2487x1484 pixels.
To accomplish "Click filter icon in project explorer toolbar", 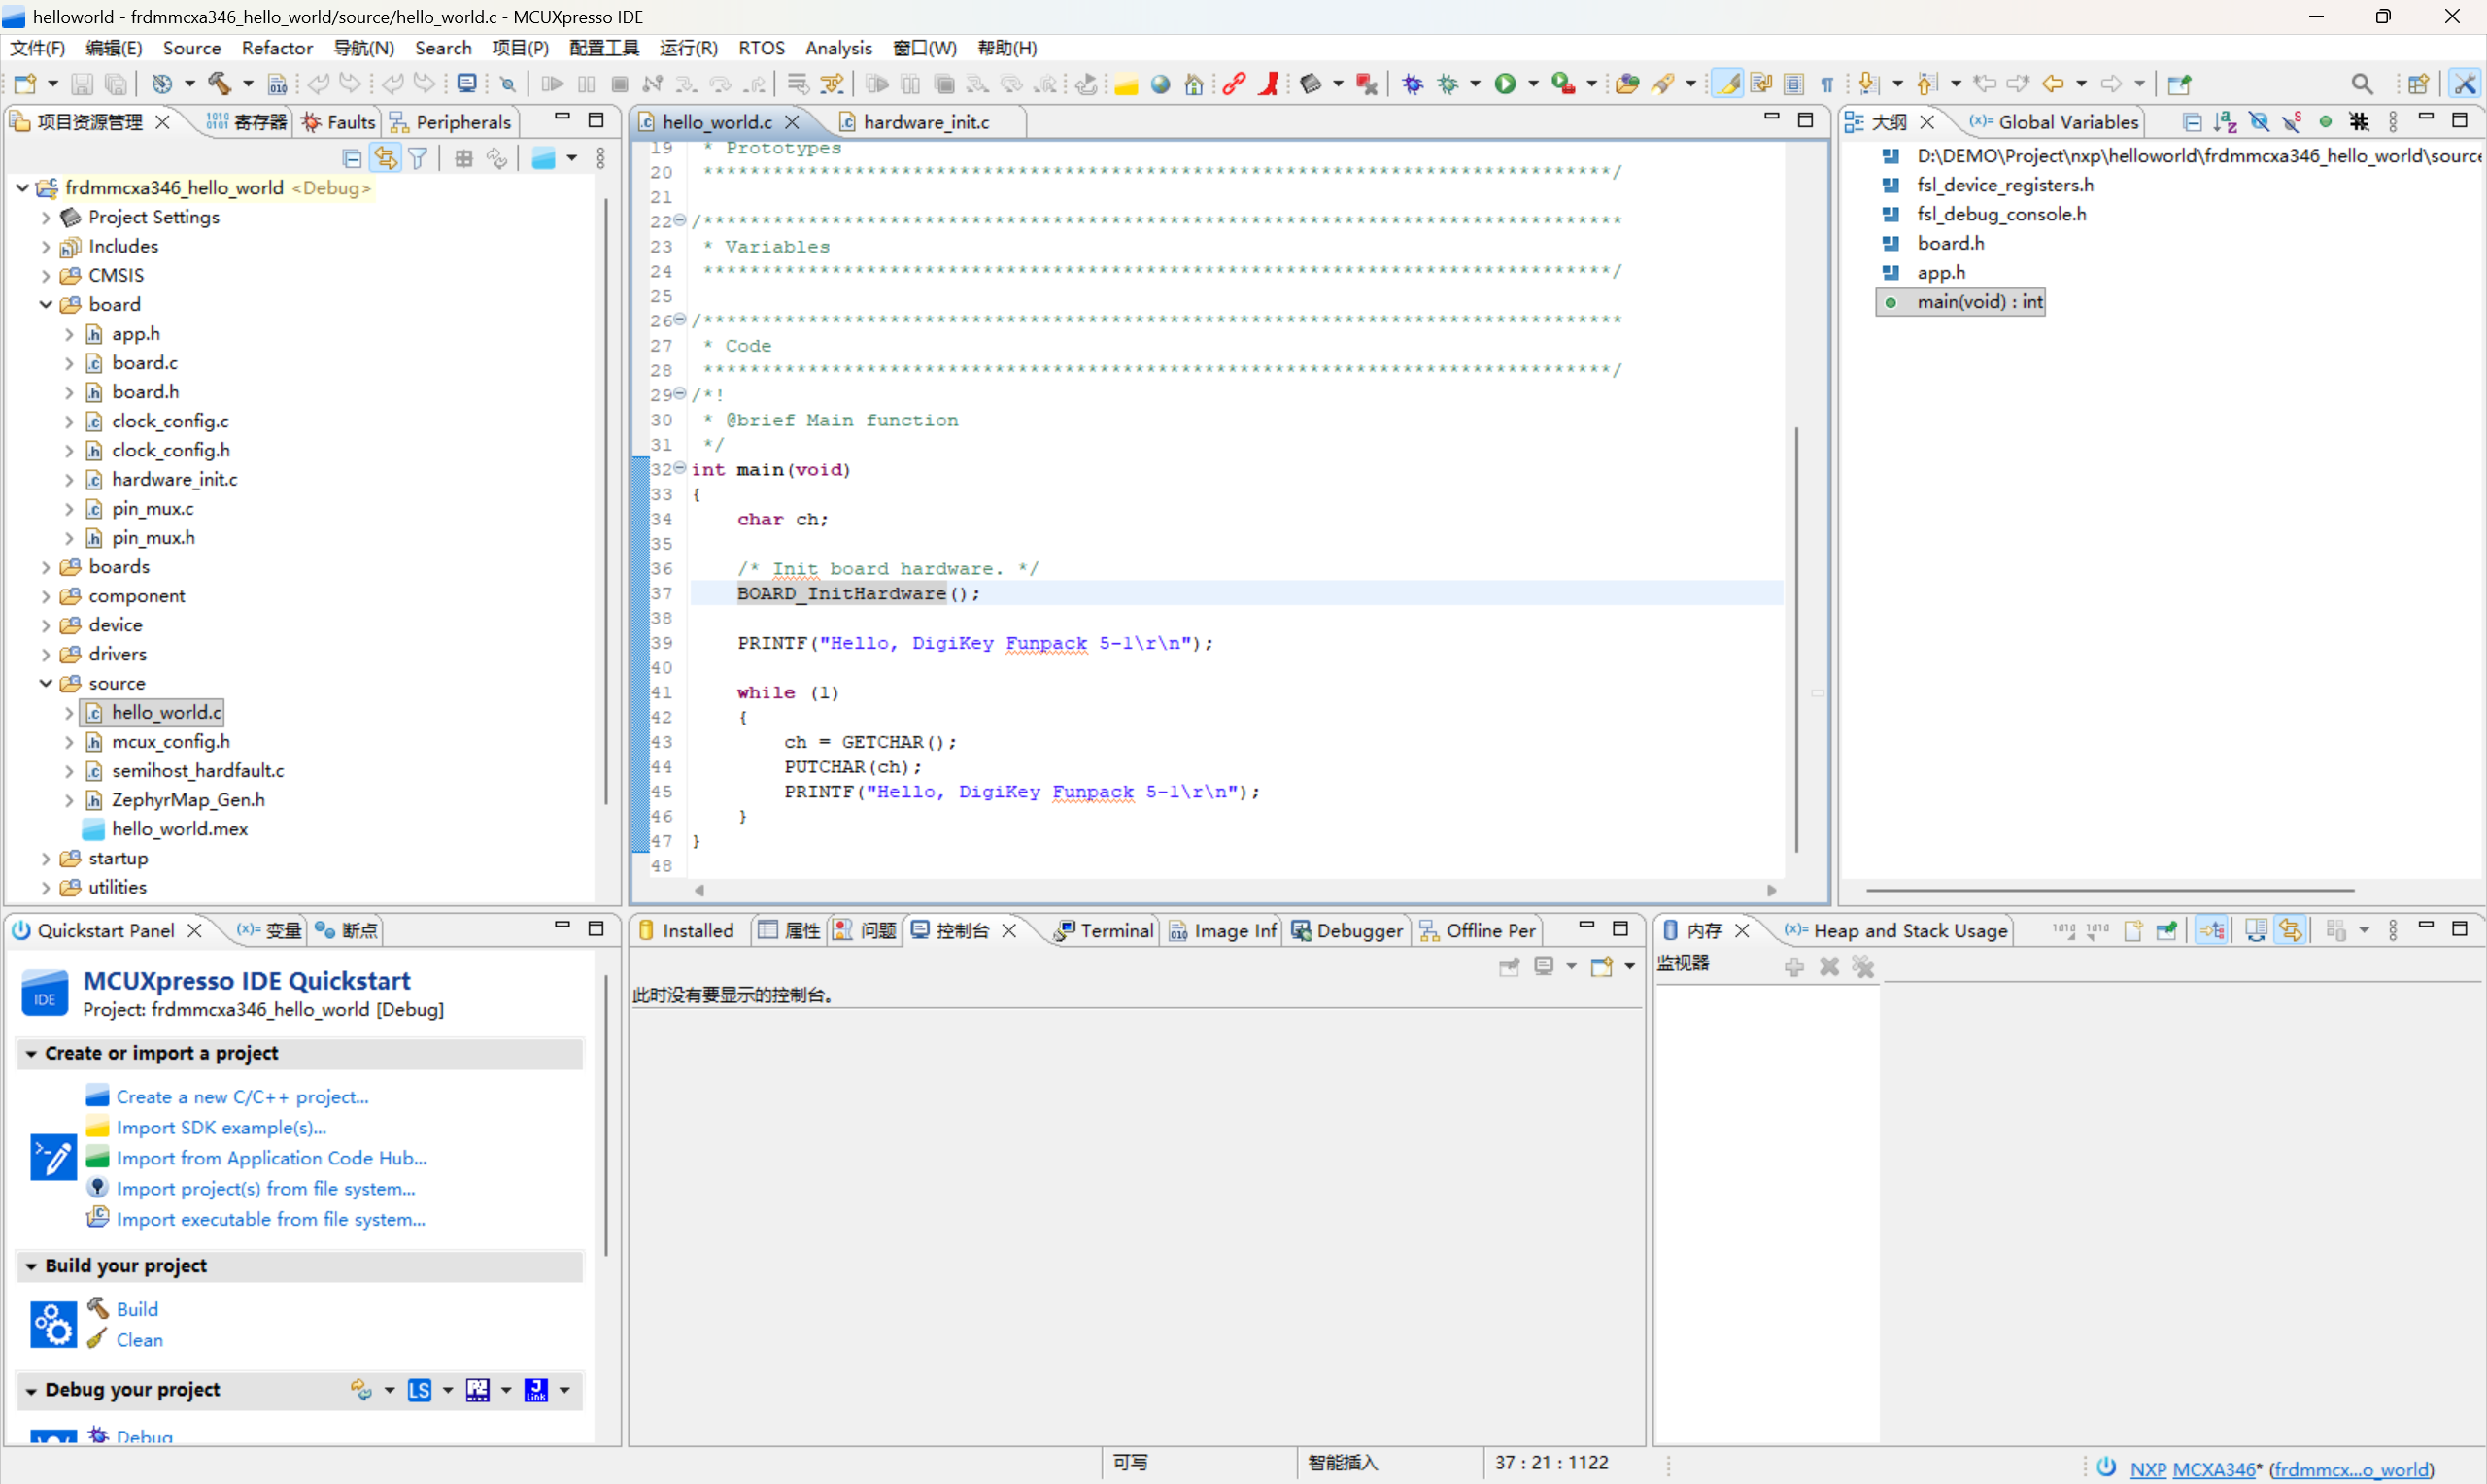I will pyautogui.click(x=418, y=158).
